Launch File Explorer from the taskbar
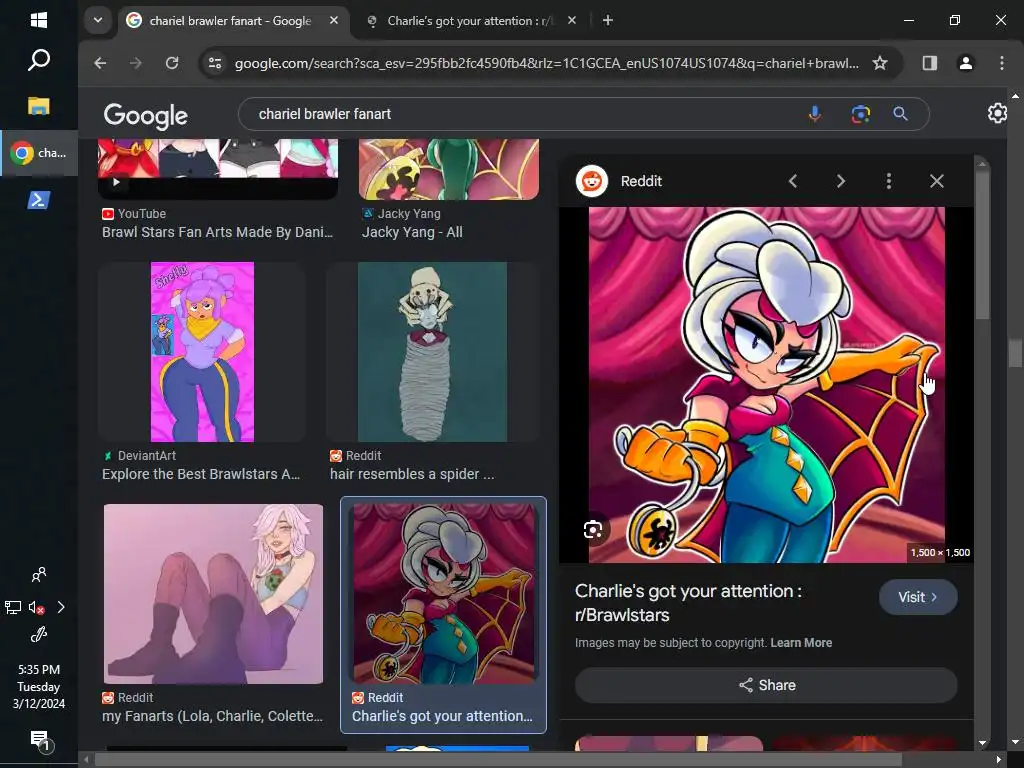The image size is (1024, 768). (x=39, y=106)
